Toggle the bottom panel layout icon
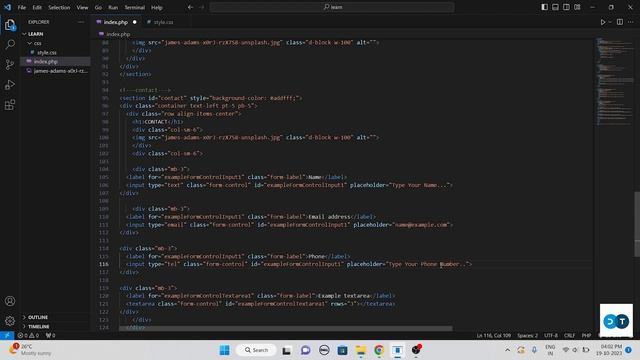 point(556,7)
